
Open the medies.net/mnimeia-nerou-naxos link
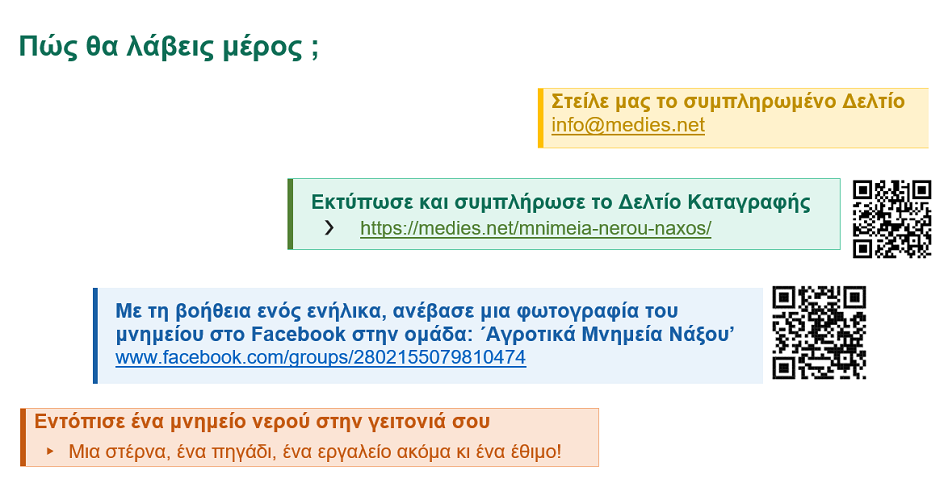pos(535,229)
